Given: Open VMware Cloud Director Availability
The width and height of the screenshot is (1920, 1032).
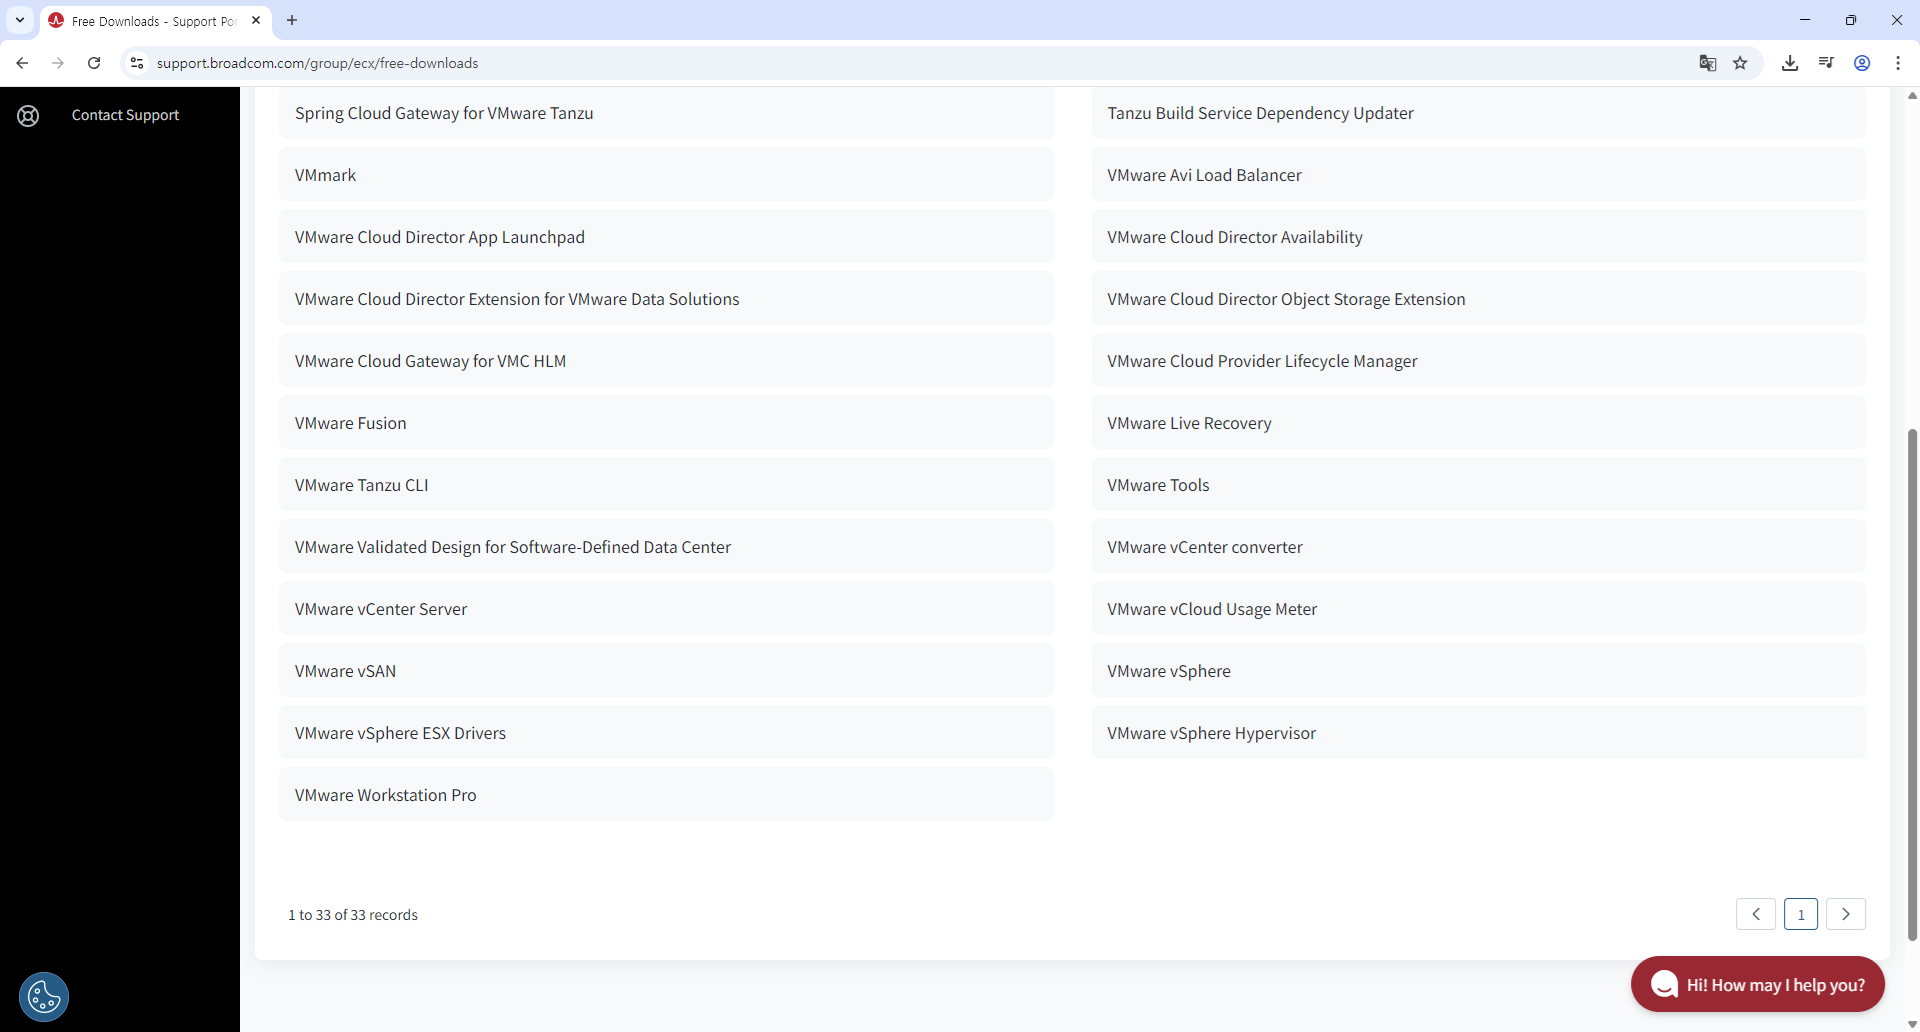Looking at the screenshot, I should (x=1479, y=237).
